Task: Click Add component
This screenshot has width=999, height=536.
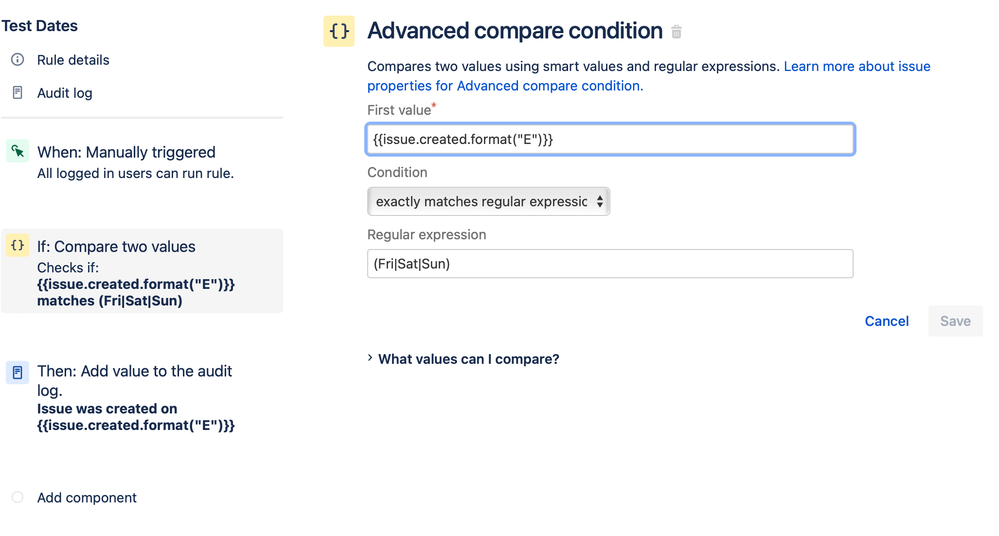Action: pyautogui.click(x=87, y=498)
